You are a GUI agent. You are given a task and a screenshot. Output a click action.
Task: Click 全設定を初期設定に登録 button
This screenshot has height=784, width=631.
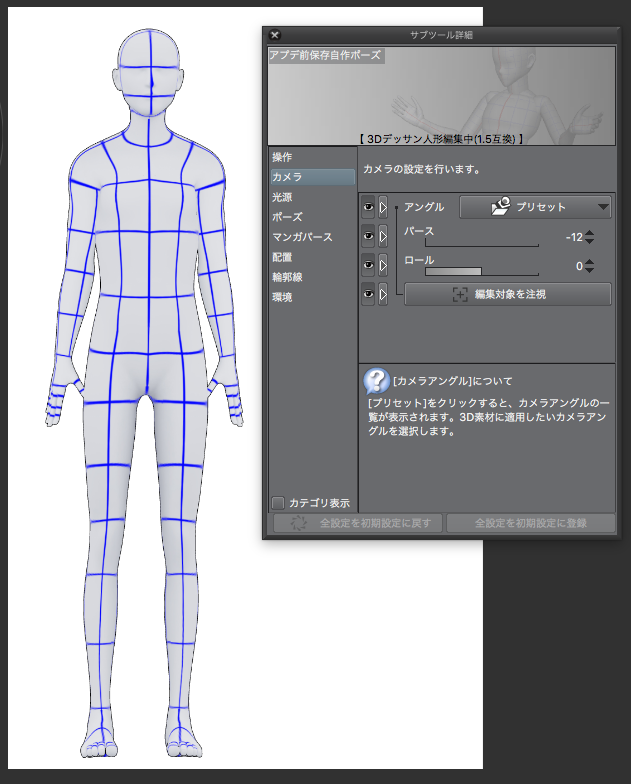click(530, 523)
